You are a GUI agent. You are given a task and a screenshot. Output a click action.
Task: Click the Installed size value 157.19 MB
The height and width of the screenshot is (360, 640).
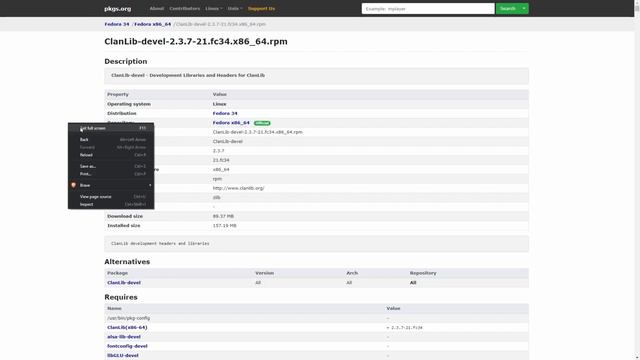coord(224,226)
